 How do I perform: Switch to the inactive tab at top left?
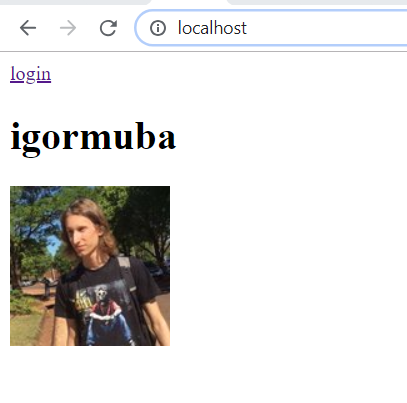click(75, 2)
